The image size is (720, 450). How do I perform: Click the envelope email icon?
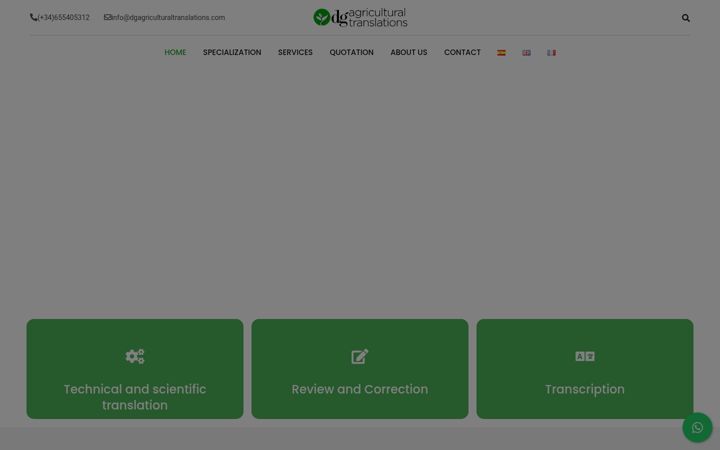point(107,17)
